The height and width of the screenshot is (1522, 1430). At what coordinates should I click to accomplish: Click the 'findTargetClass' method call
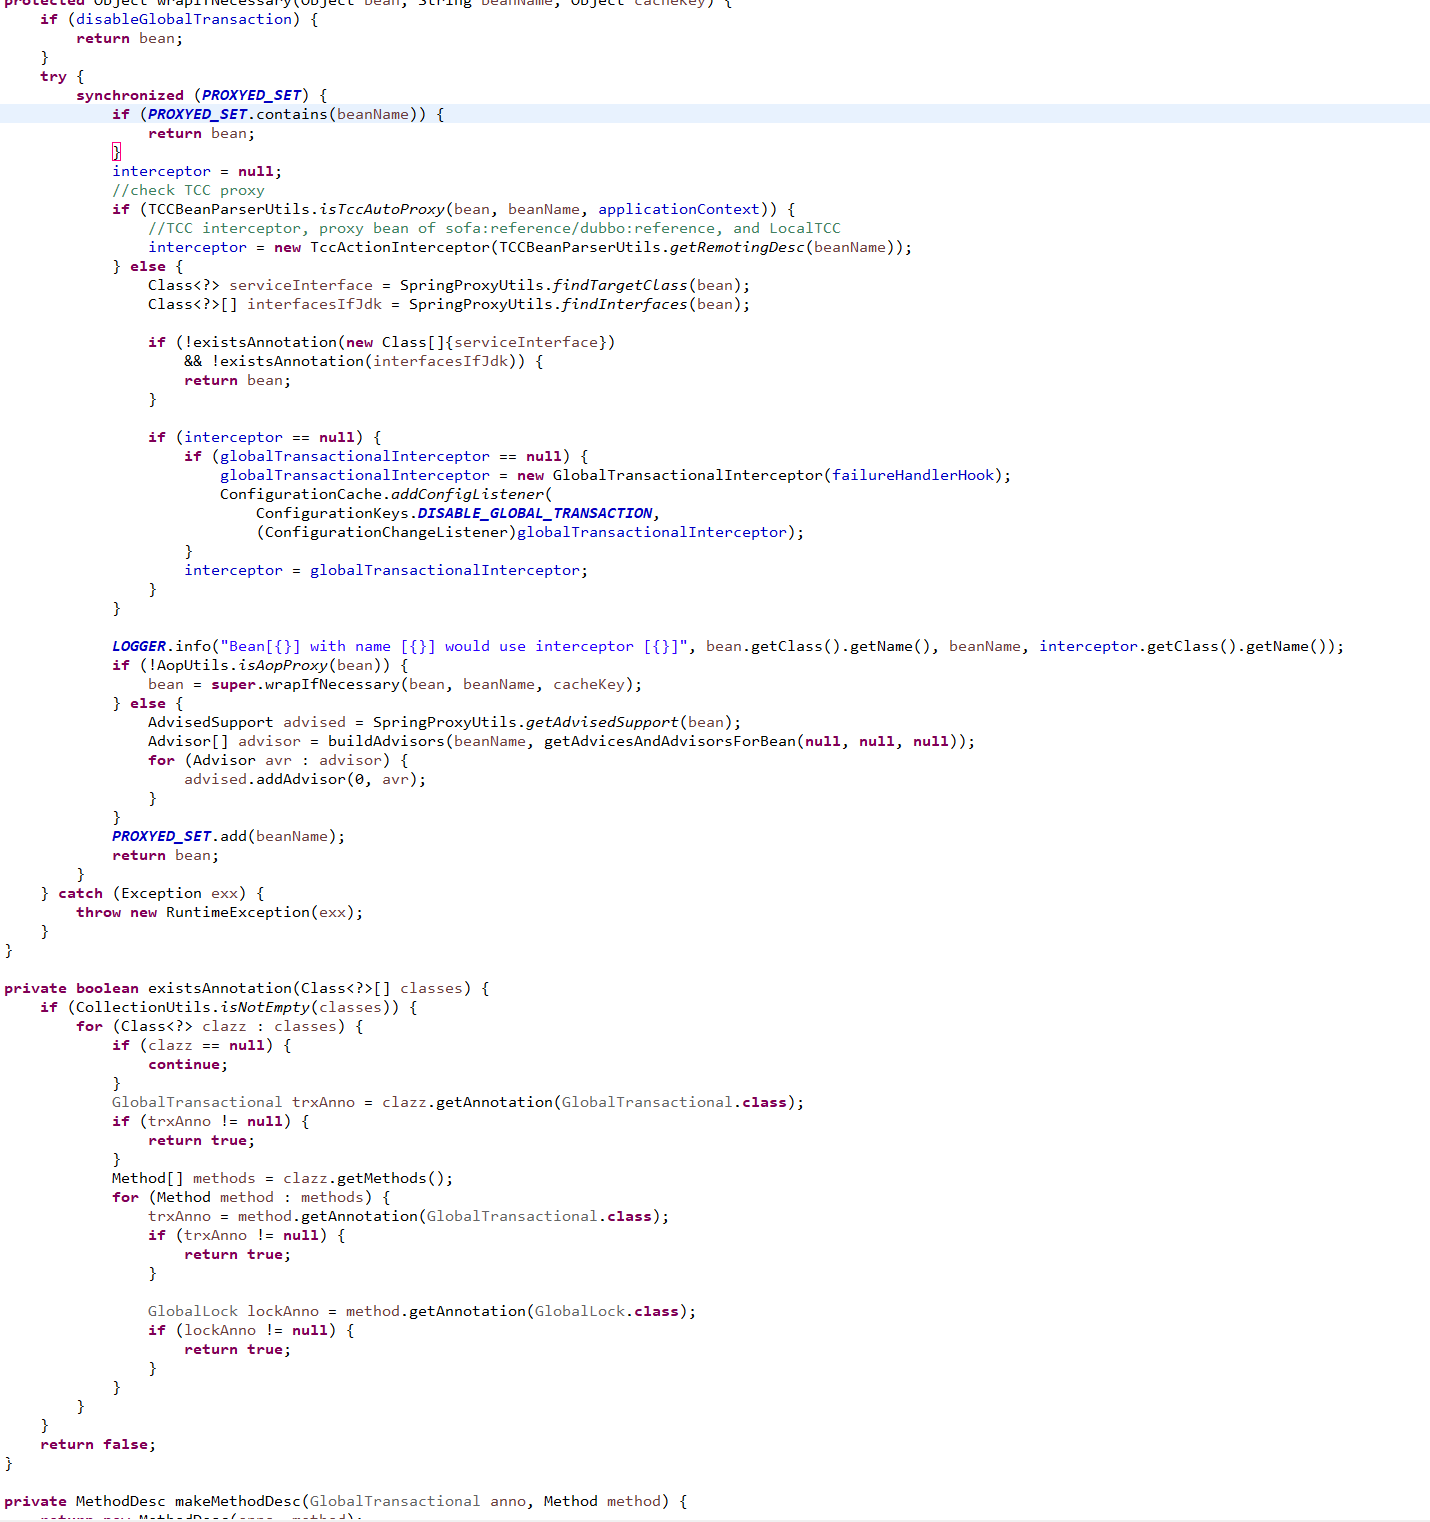click(x=620, y=285)
